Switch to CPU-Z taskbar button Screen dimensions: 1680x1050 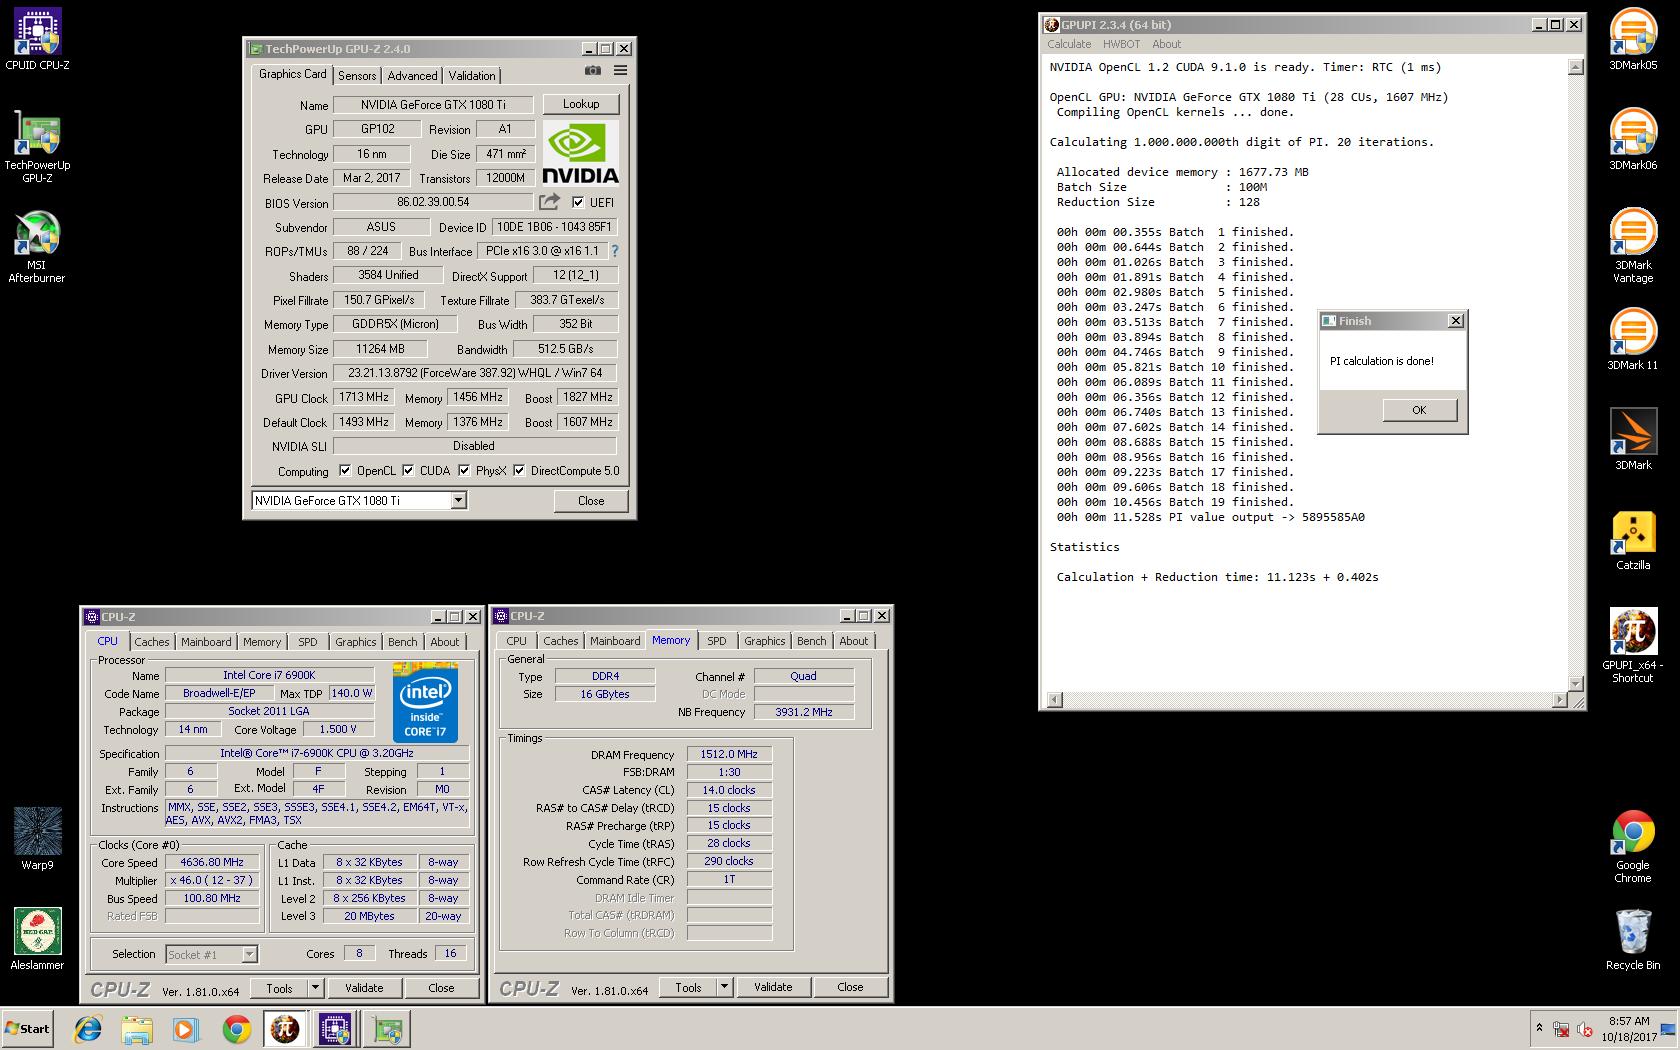click(335, 1029)
